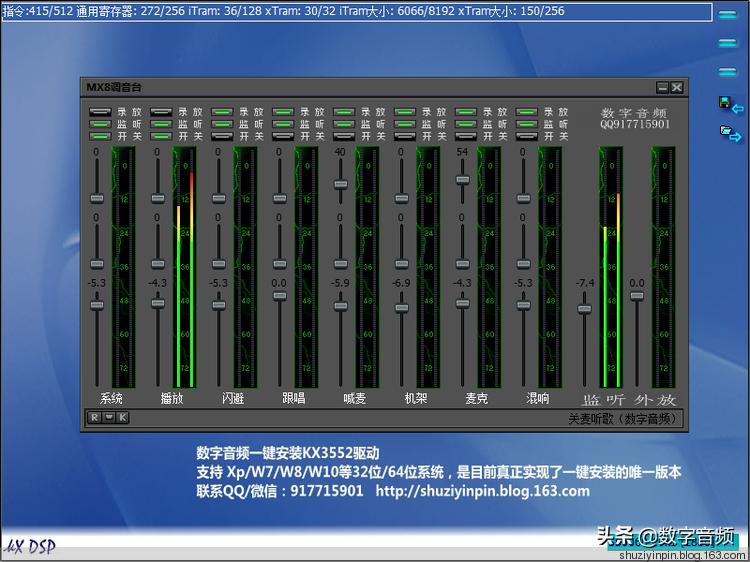Toggle the 播放 channel 开关 button
The image size is (750, 562).
tap(161, 136)
